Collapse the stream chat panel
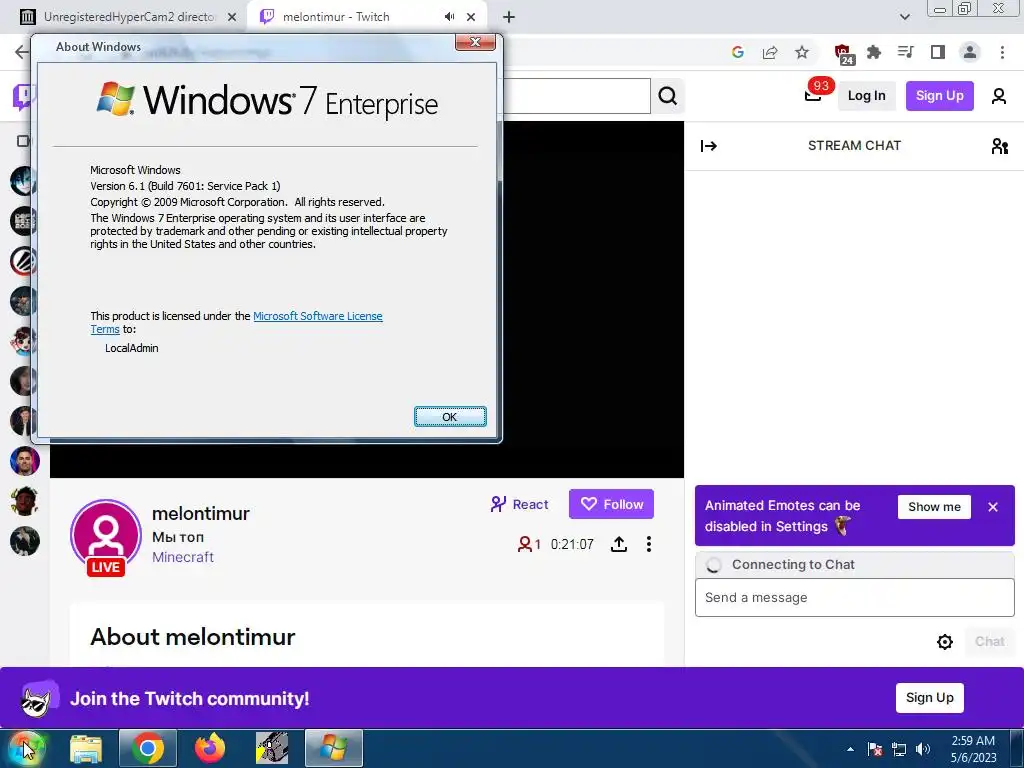Screen dimensions: 1024x768 pos(709,146)
